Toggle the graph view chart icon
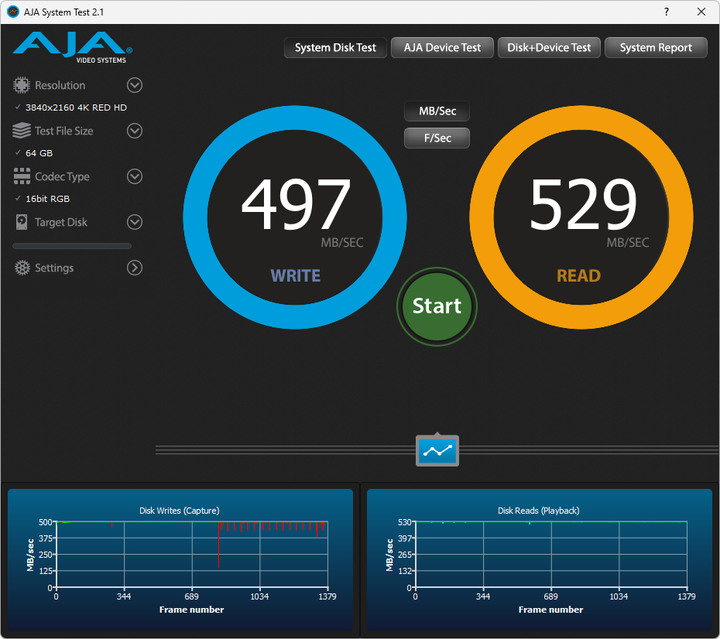The image size is (720, 639). pyautogui.click(x=437, y=450)
